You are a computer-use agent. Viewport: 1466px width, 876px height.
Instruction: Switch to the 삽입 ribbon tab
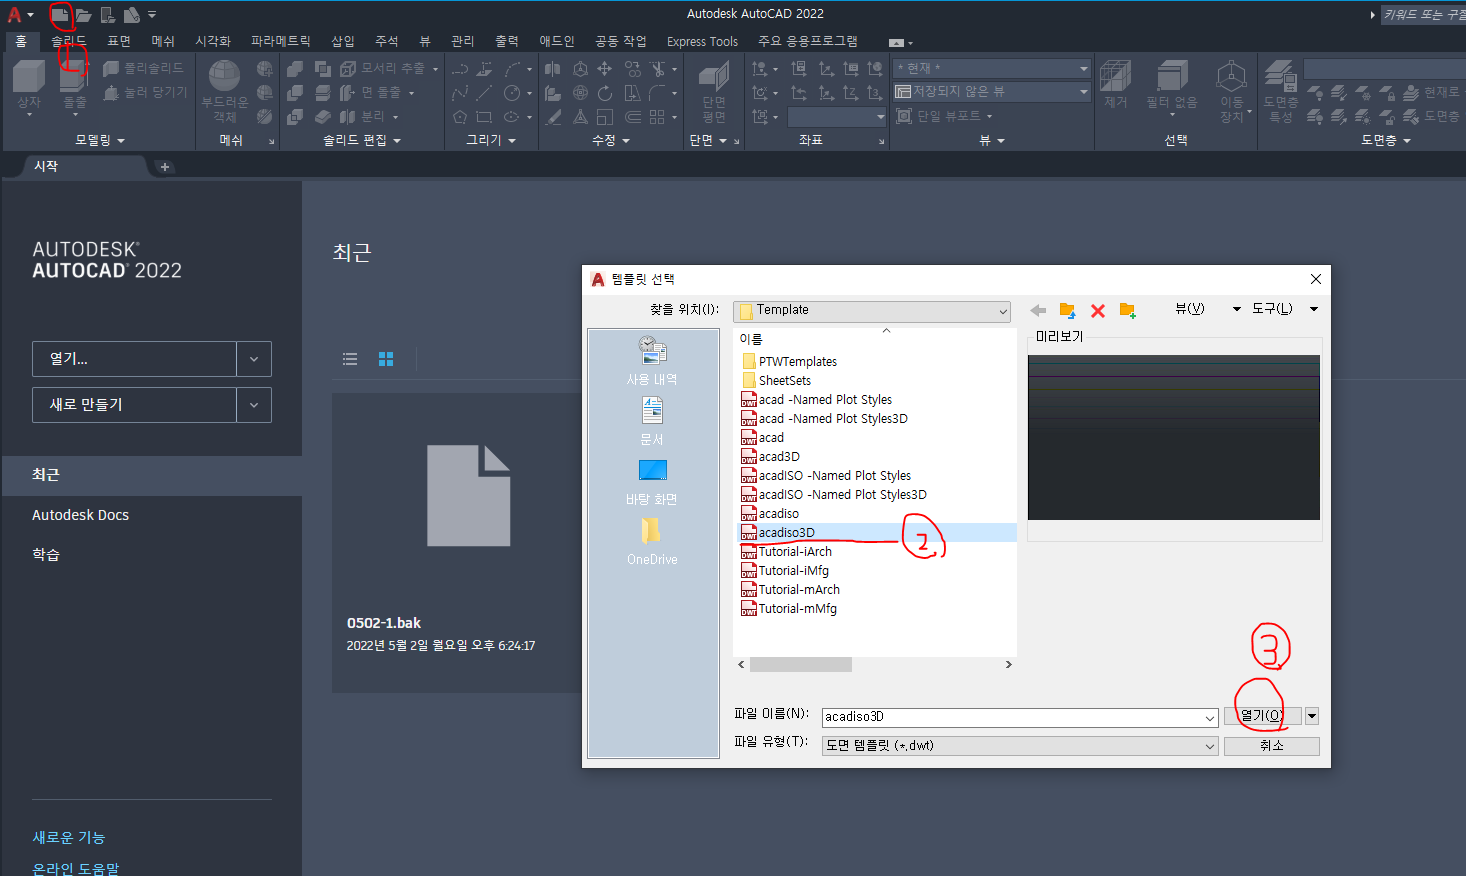pyautogui.click(x=343, y=41)
